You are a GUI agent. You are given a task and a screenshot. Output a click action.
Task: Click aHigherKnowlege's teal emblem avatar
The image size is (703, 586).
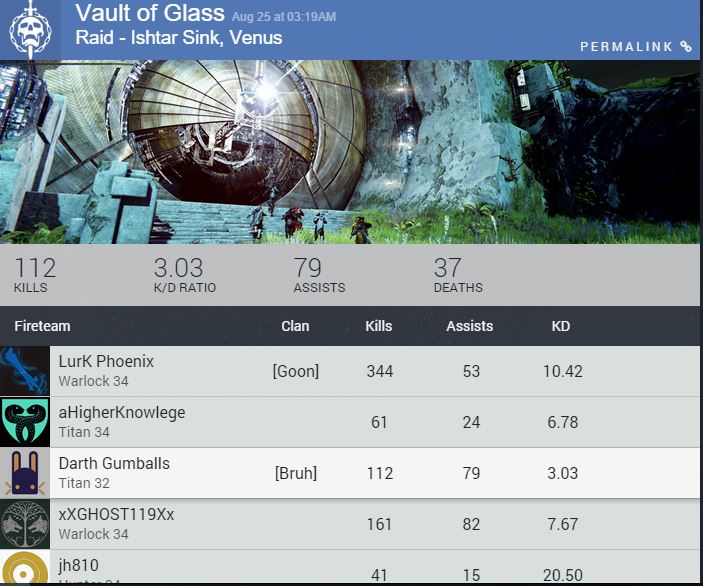pos(25,422)
